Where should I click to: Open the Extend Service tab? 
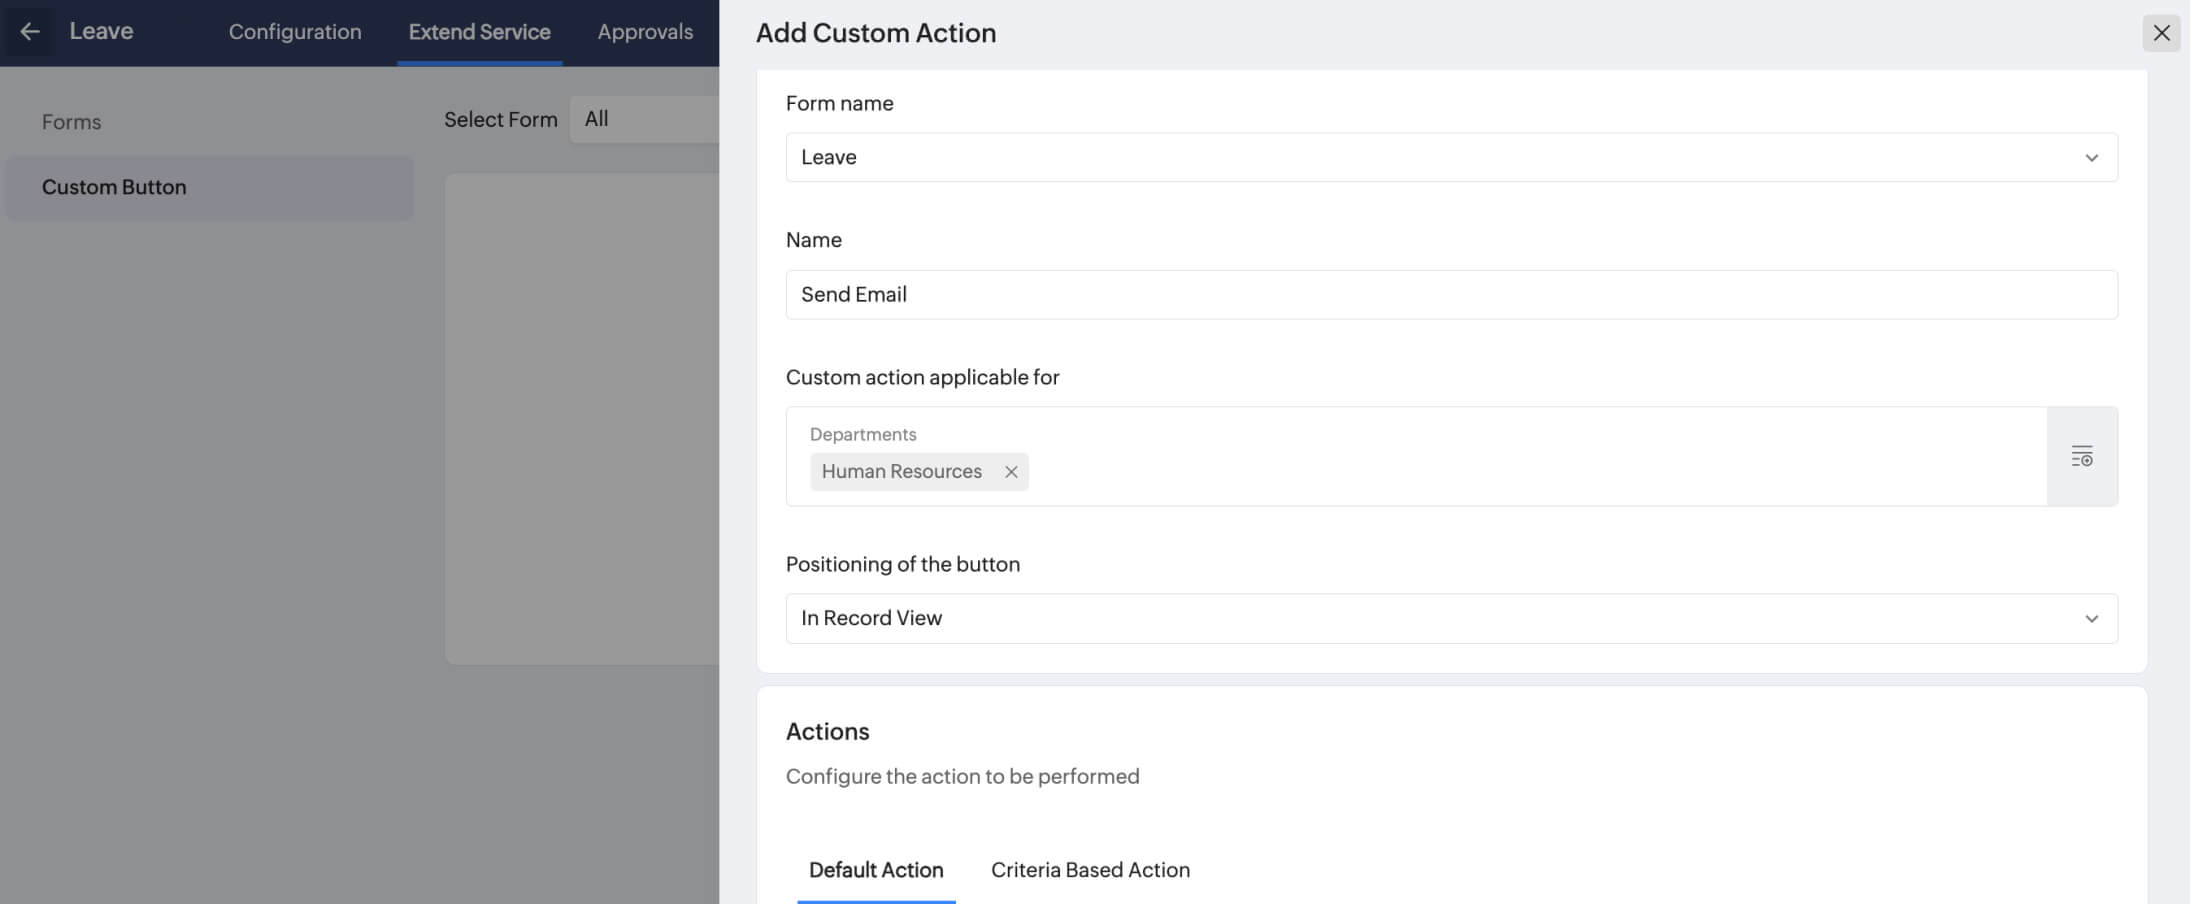[x=479, y=32]
